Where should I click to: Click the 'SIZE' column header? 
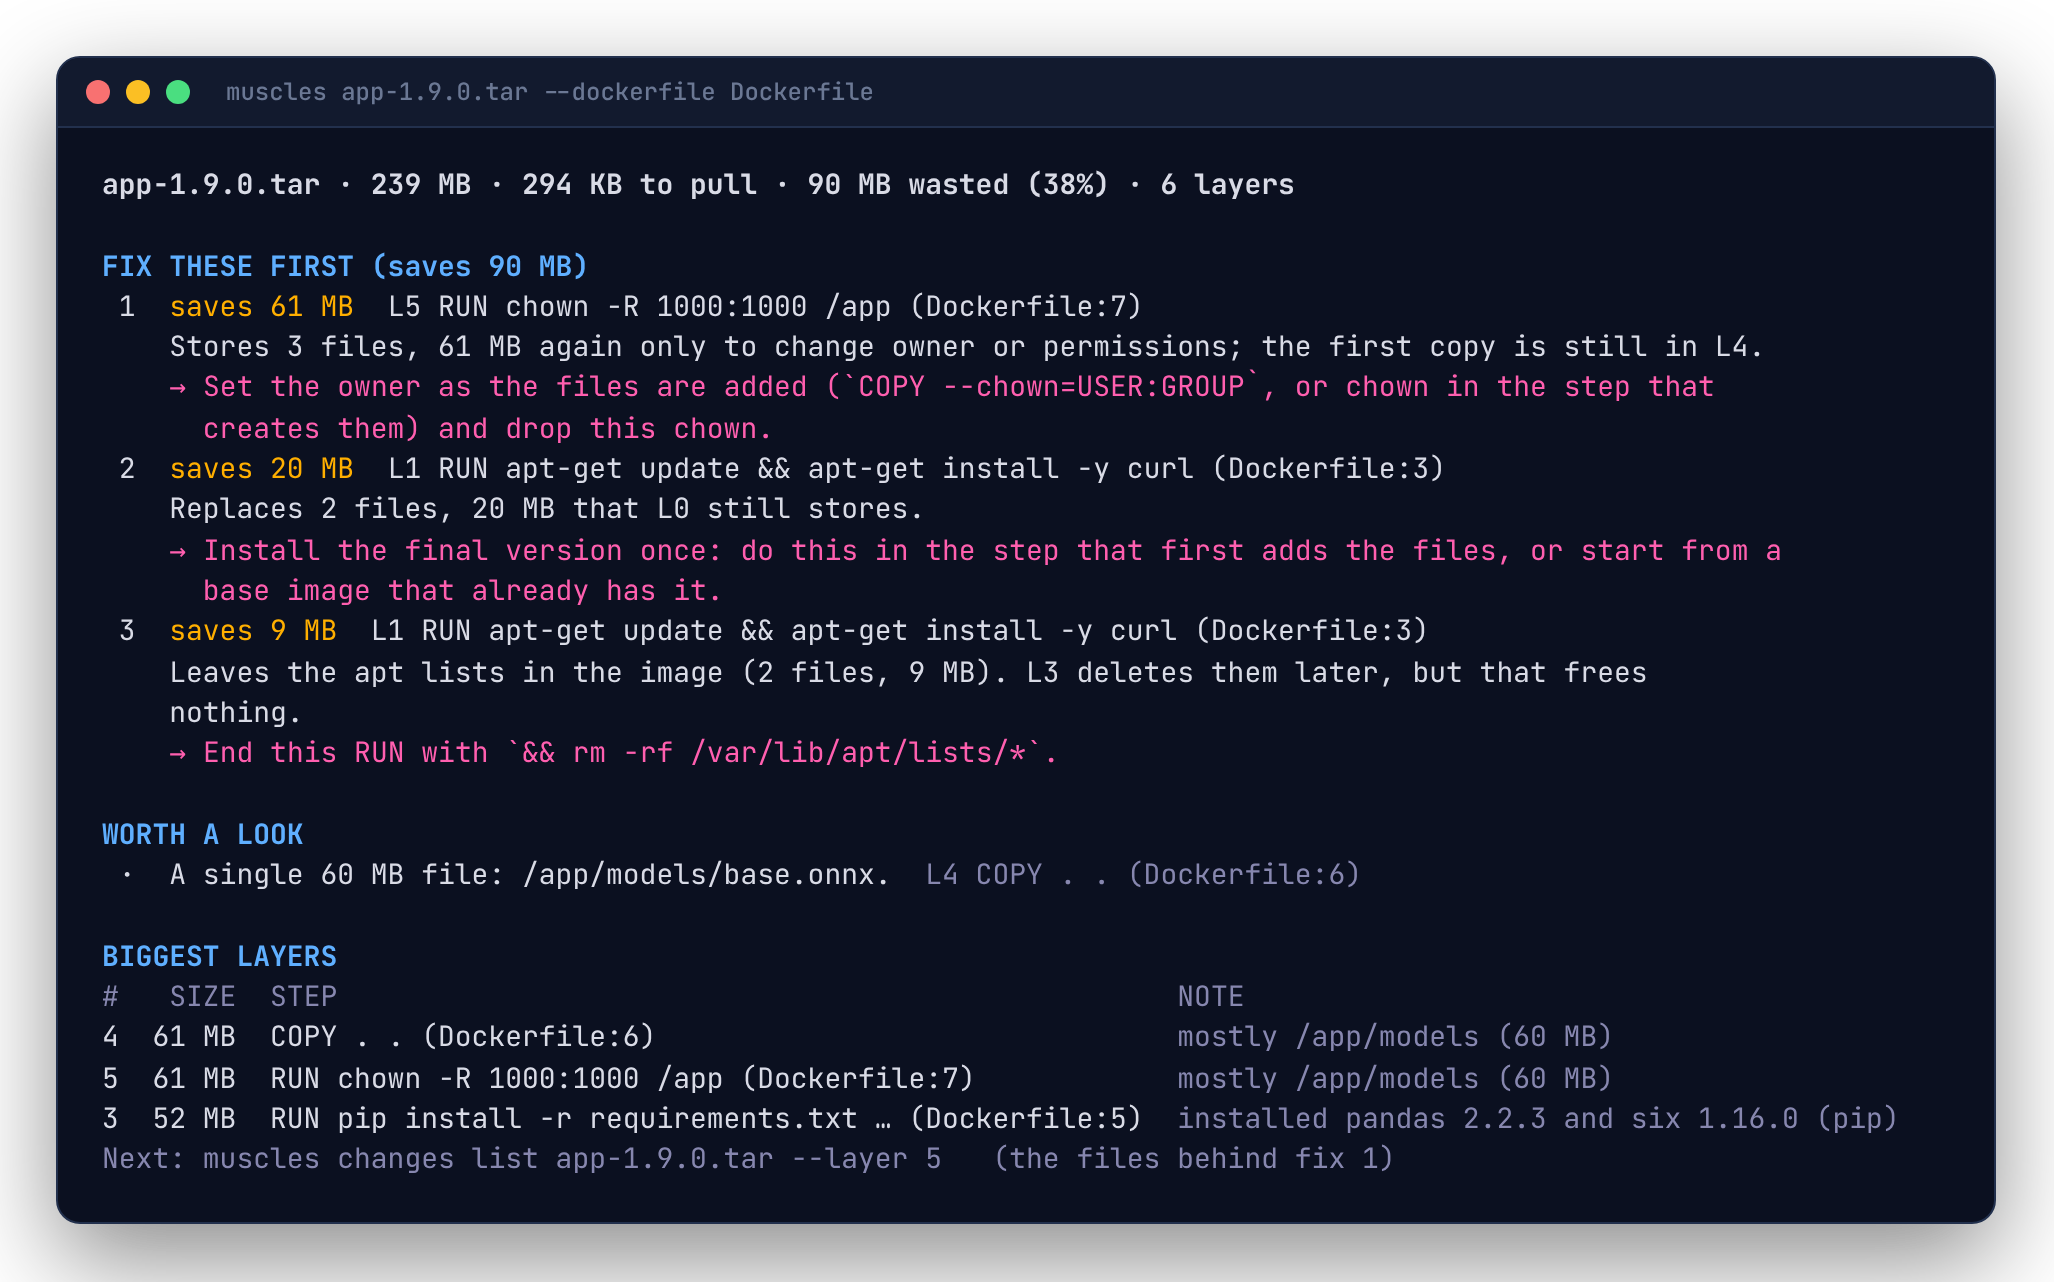tap(202, 997)
